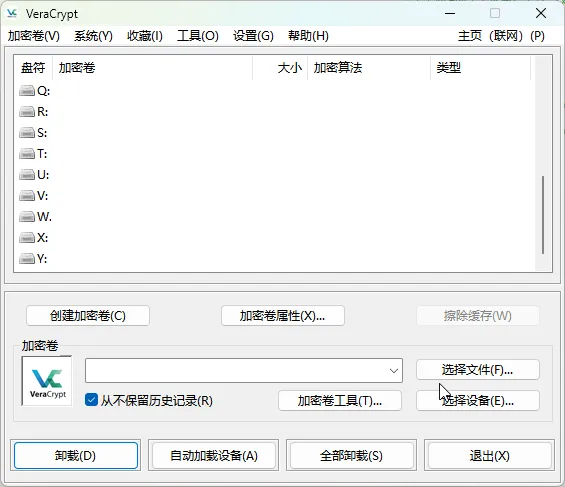Click the 退出(X) button

point(489,456)
